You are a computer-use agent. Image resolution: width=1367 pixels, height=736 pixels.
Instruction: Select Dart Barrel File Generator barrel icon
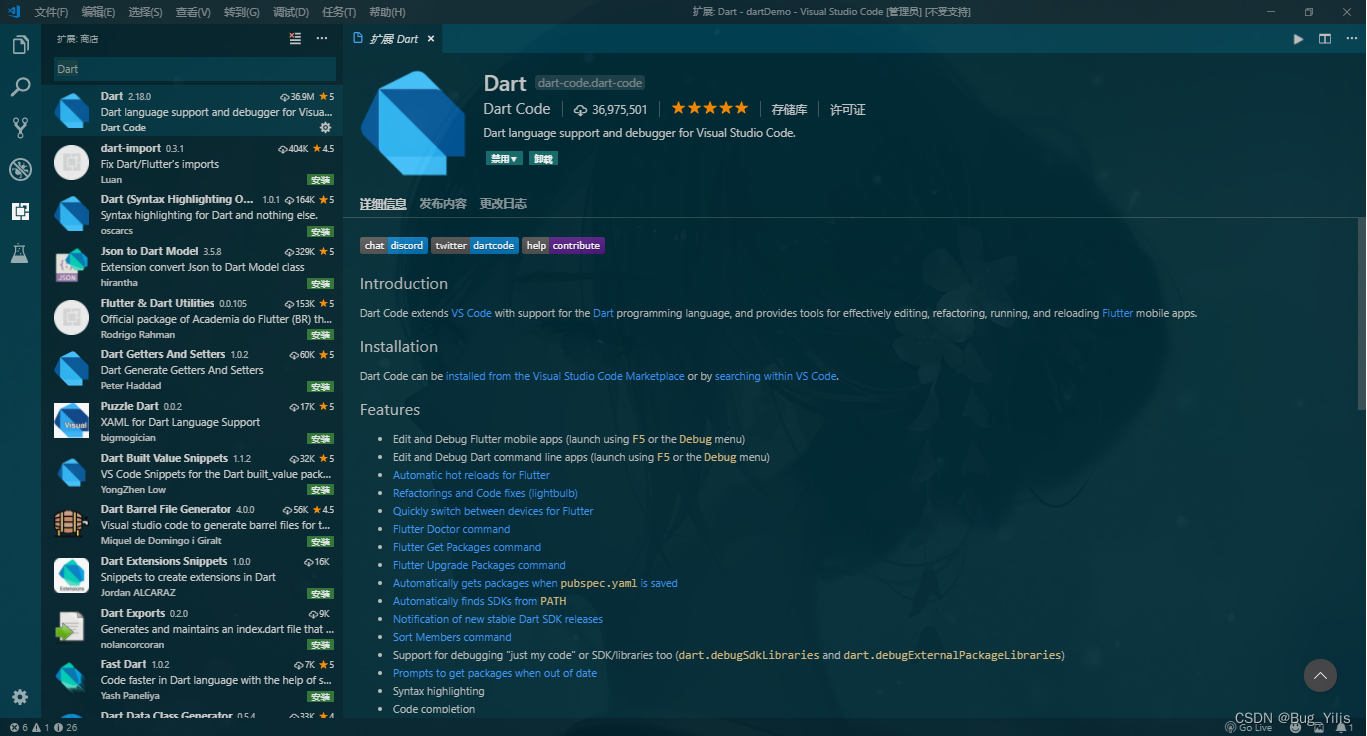[x=71, y=524]
